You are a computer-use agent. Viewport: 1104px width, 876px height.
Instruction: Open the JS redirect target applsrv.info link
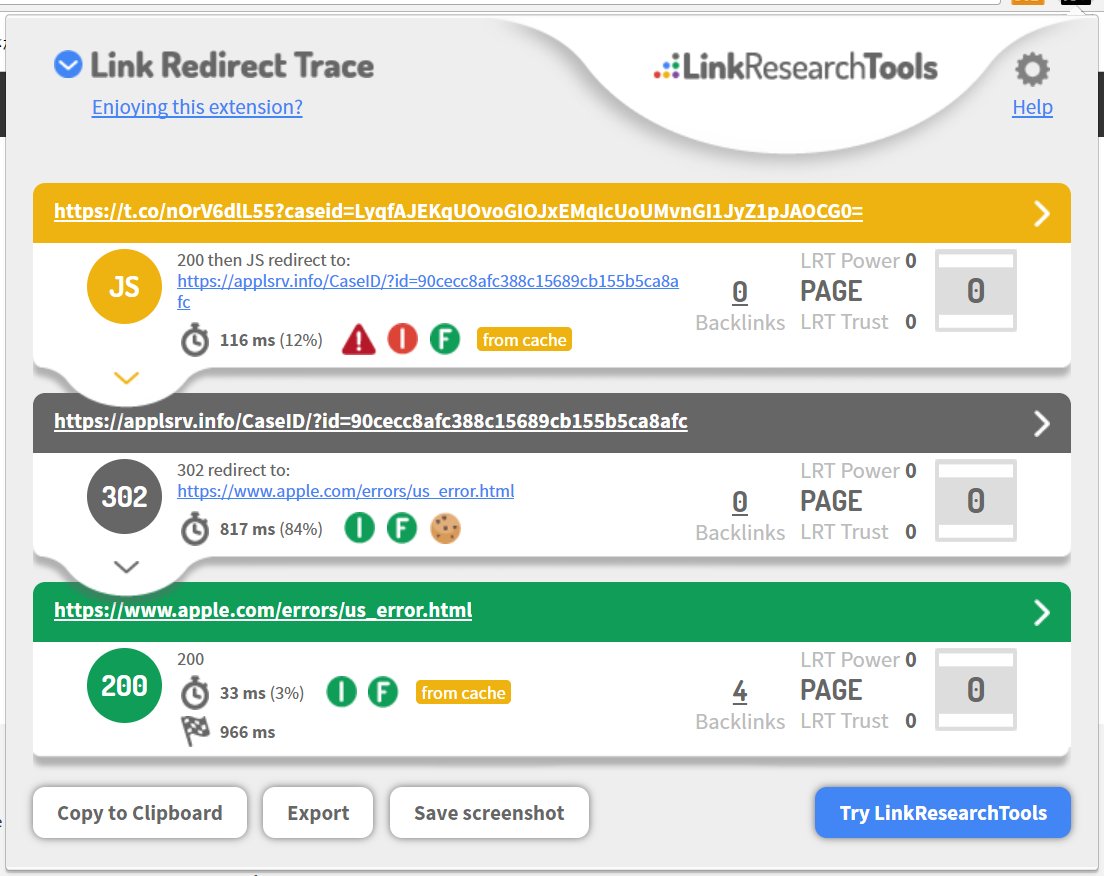click(428, 291)
